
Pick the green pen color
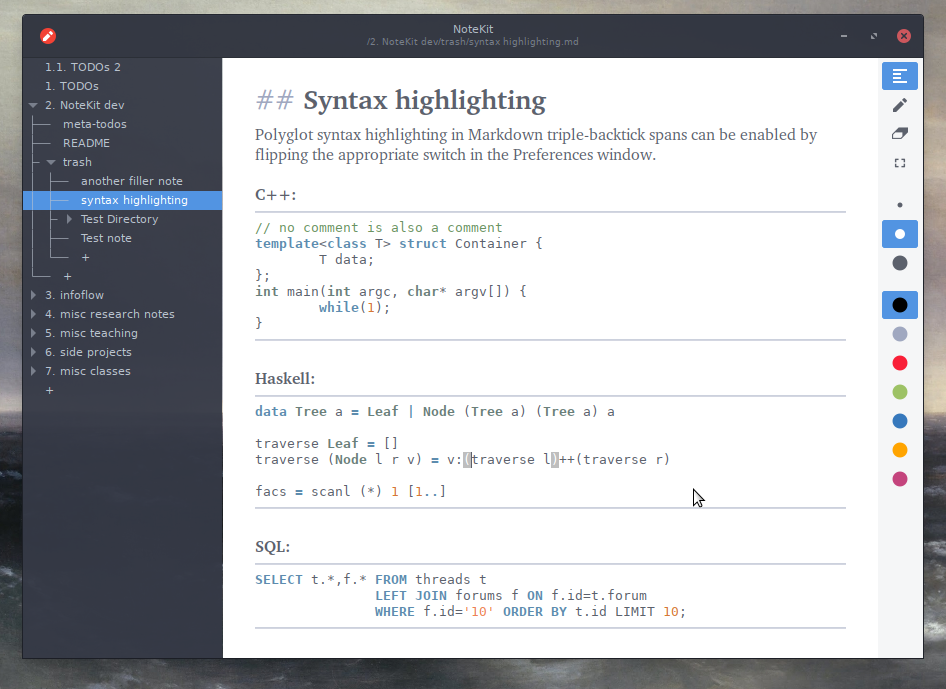pos(900,392)
